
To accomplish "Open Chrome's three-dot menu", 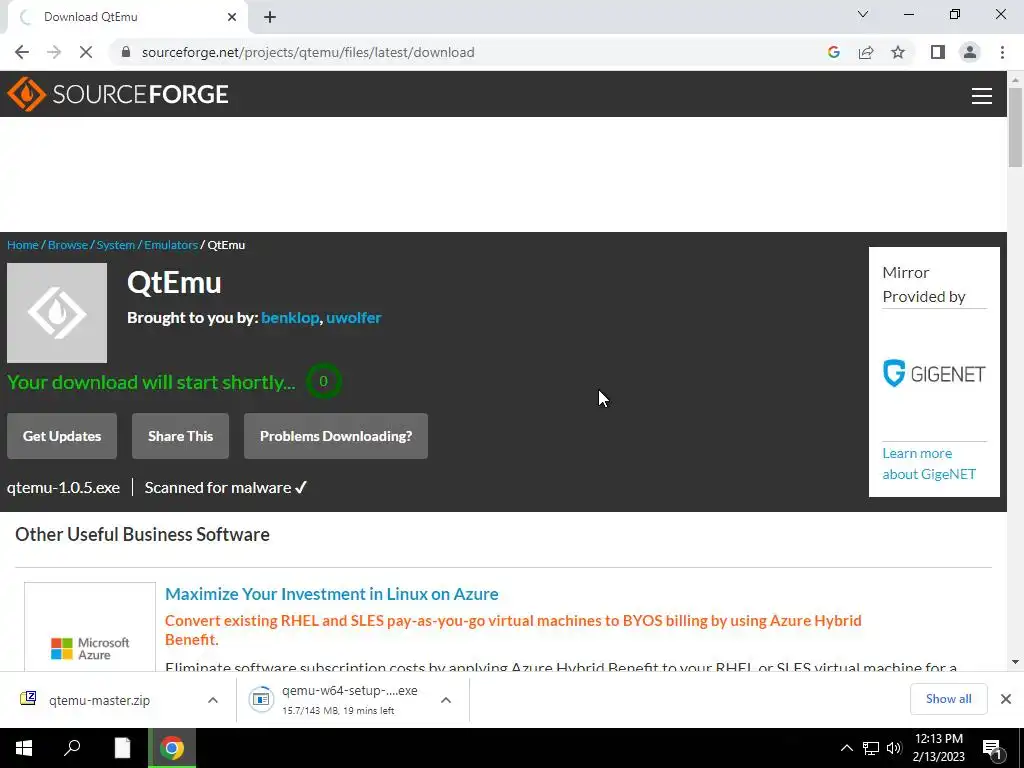I will pyautogui.click(x=1002, y=52).
